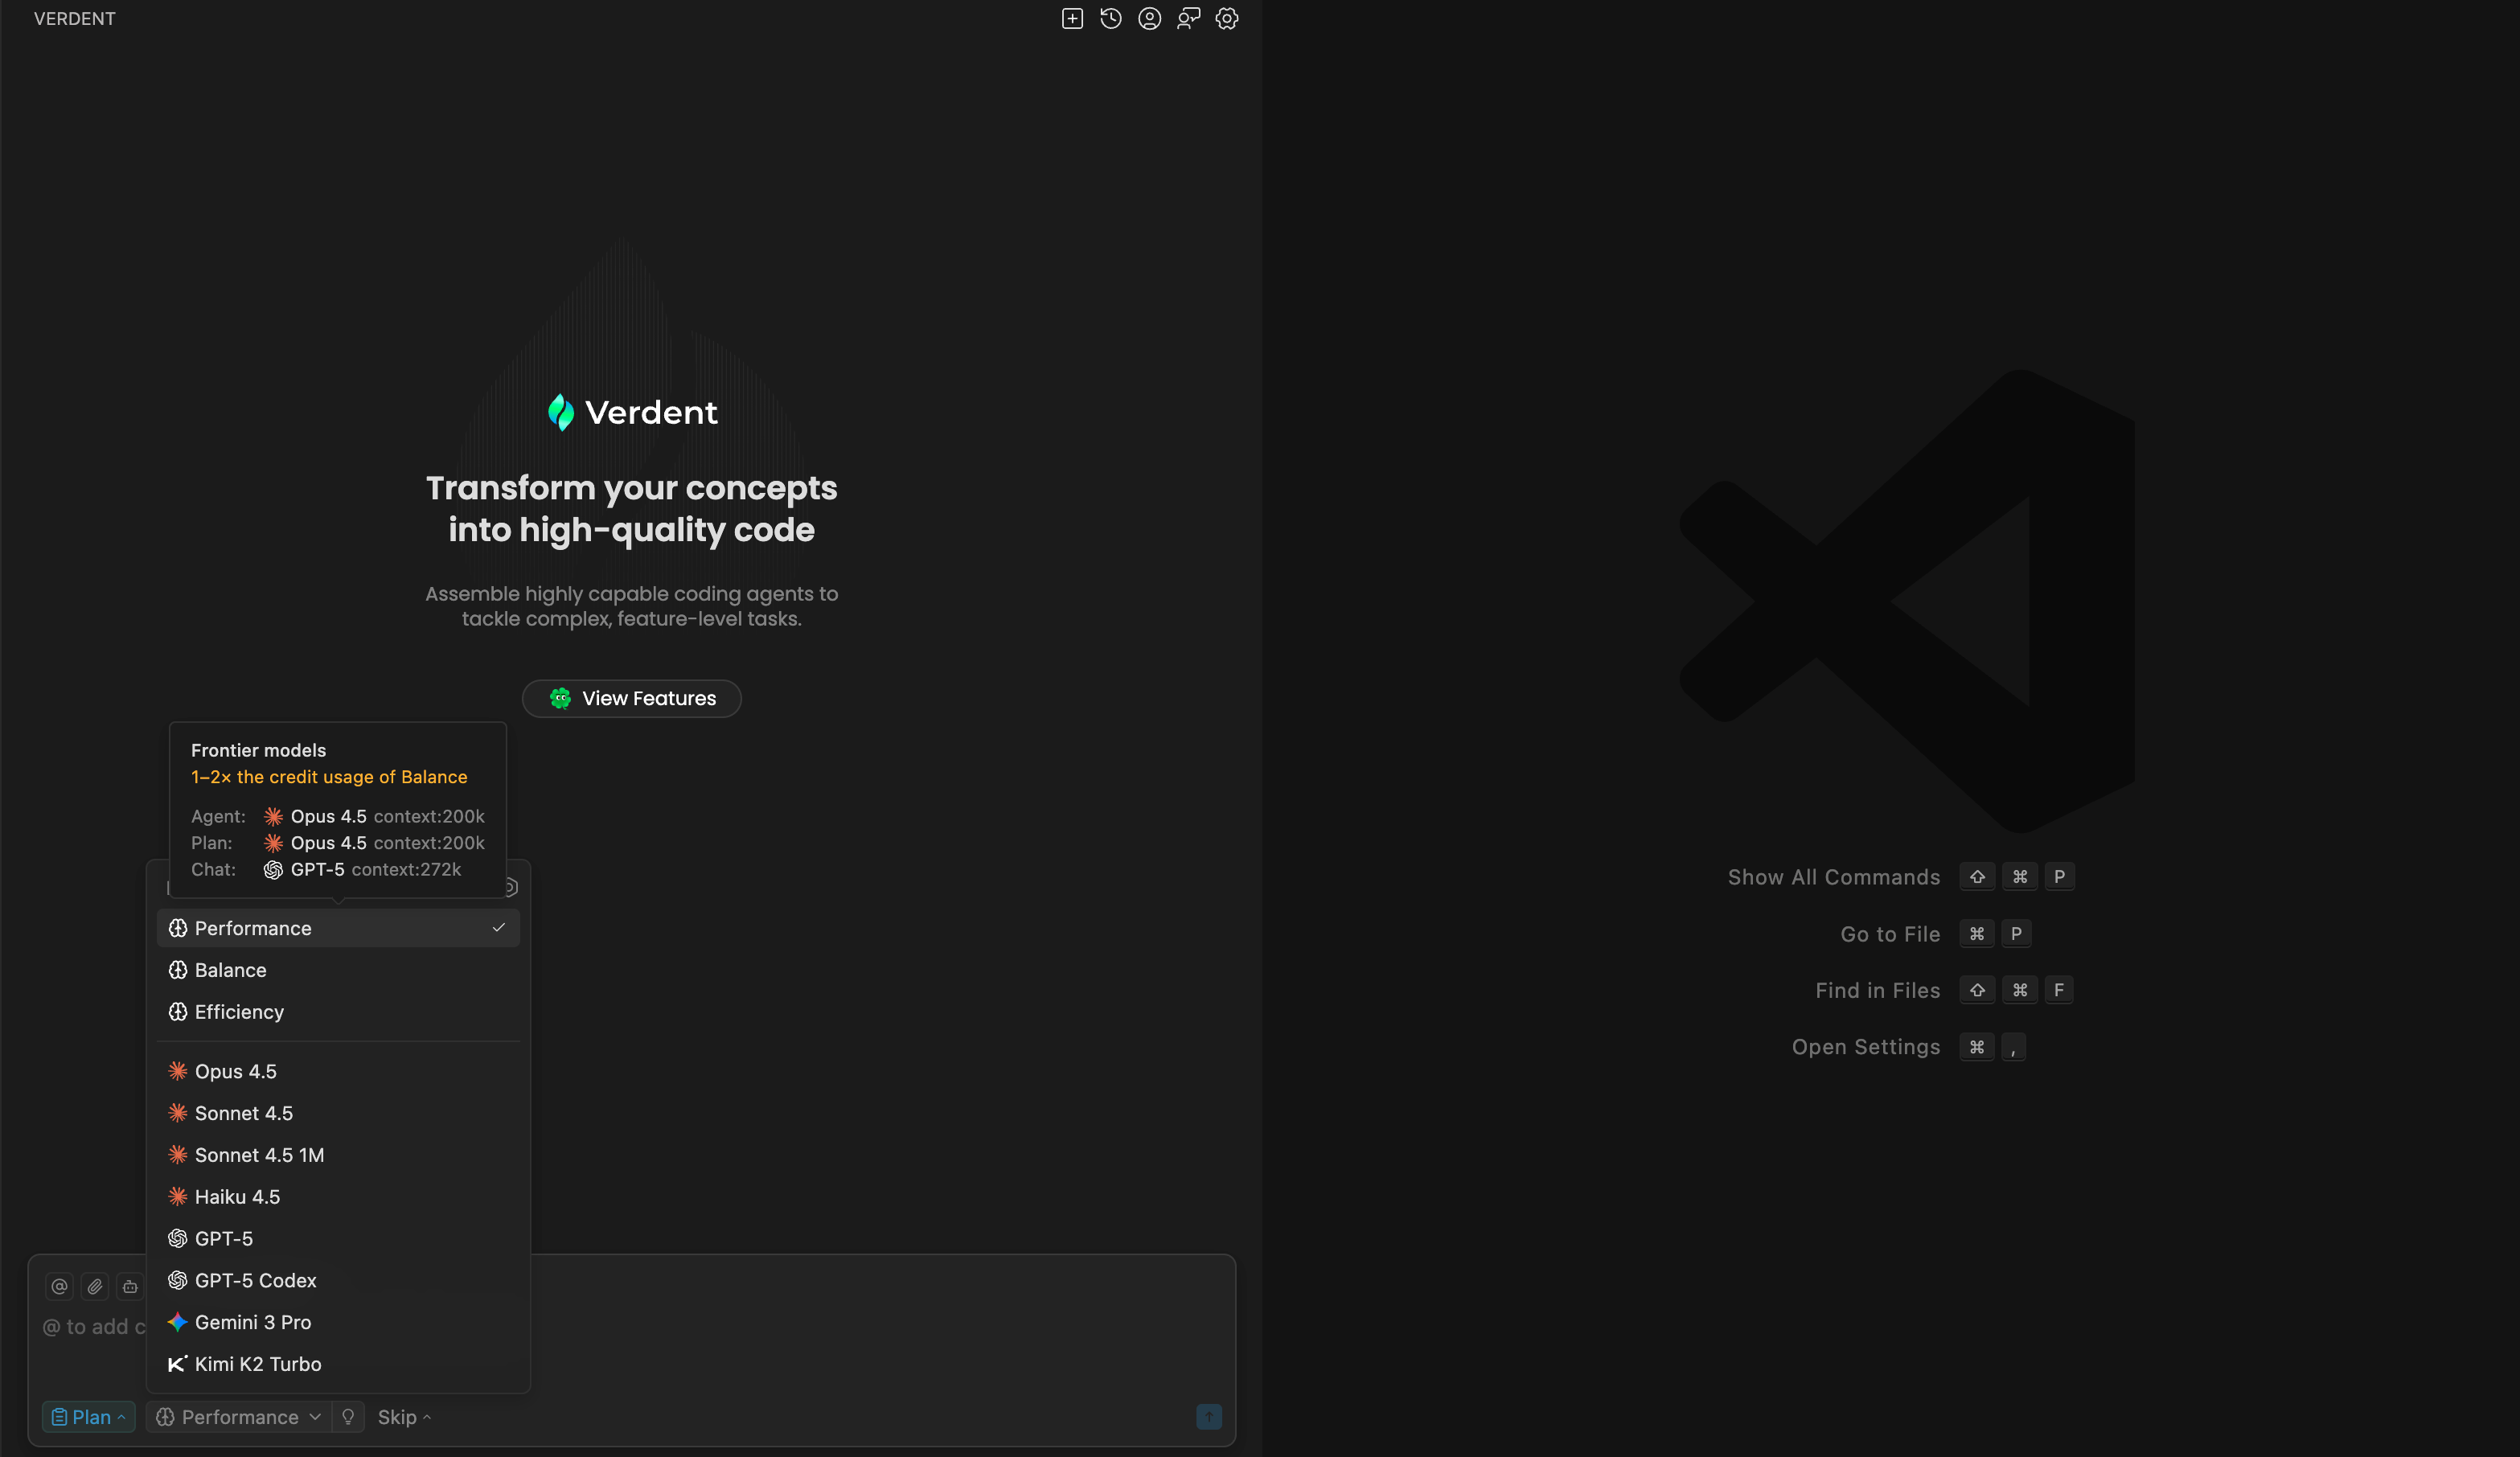The height and width of the screenshot is (1457, 2520).
Task: Expand the Skip permissions dropdown
Action: click(x=404, y=1417)
